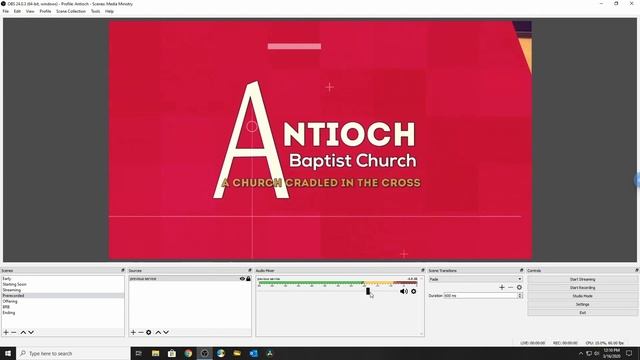This screenshot has height=360, width=640.
Task: Select the 'Early' scene
Action: coord(63,279)
